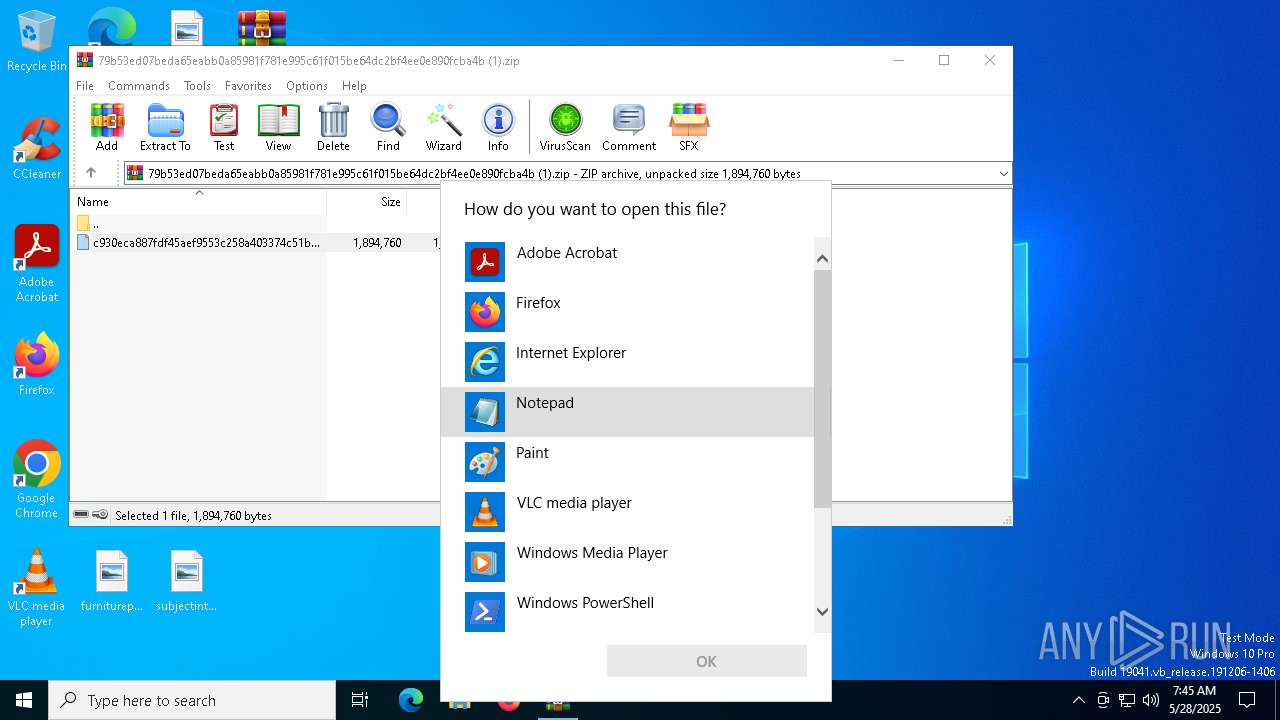Click the taskbar search box

[192, 700]
